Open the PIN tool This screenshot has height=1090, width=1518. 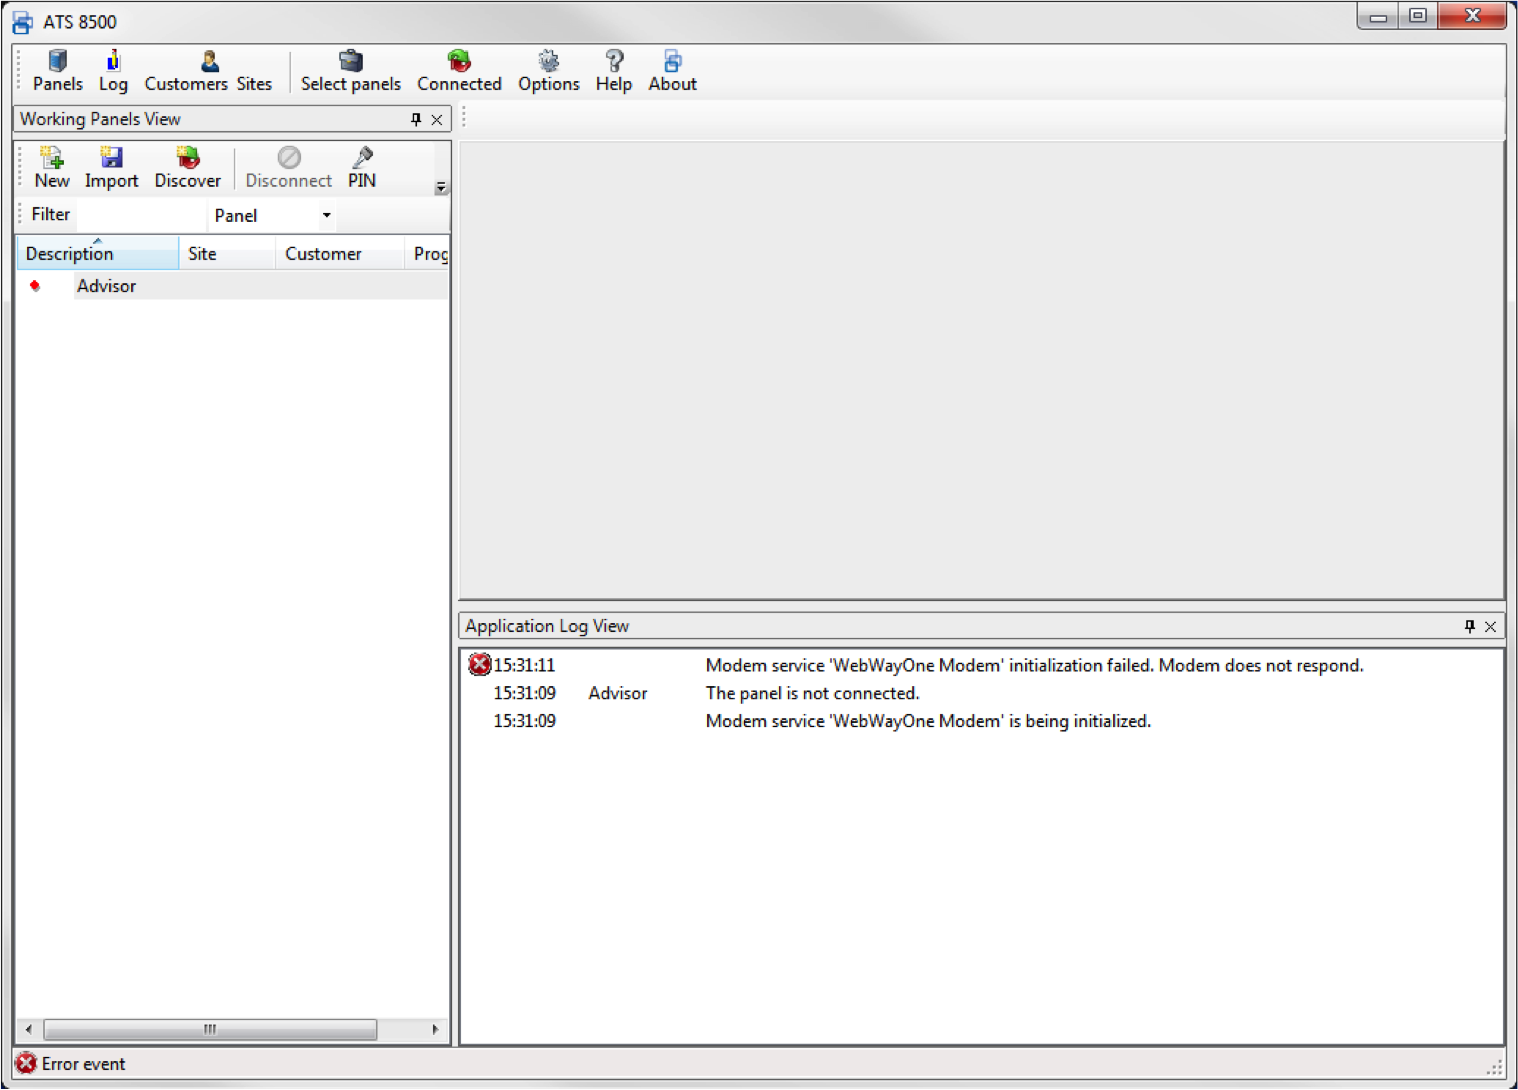[362, 159]
